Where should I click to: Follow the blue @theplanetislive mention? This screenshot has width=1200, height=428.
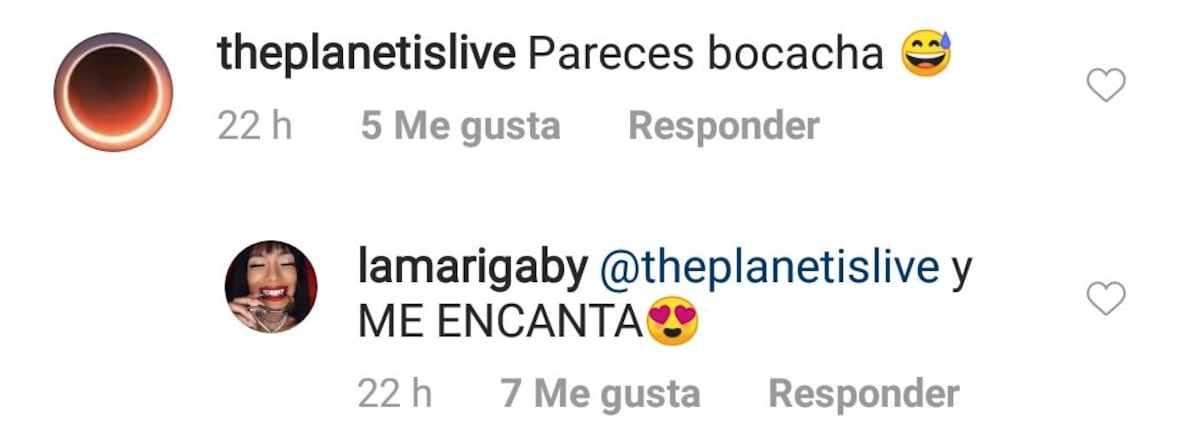click(769, 269)
